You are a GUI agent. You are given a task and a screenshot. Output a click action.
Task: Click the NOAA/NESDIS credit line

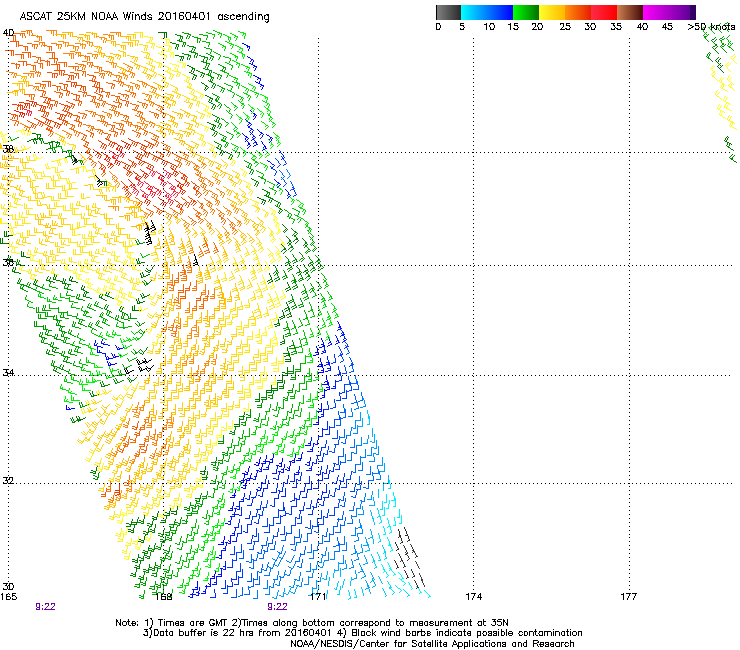click(x=432, y=644)
